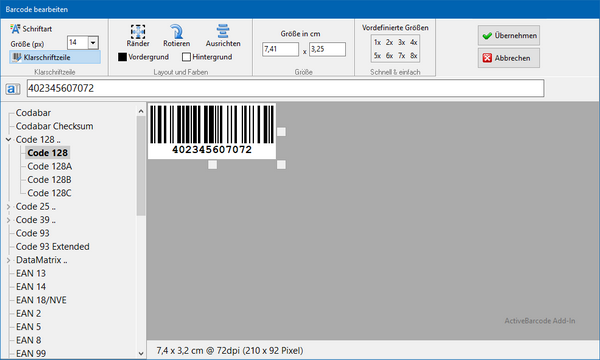Apply predefined size 5x
This screenshot has height=360, width=600.
coord(377,56)
